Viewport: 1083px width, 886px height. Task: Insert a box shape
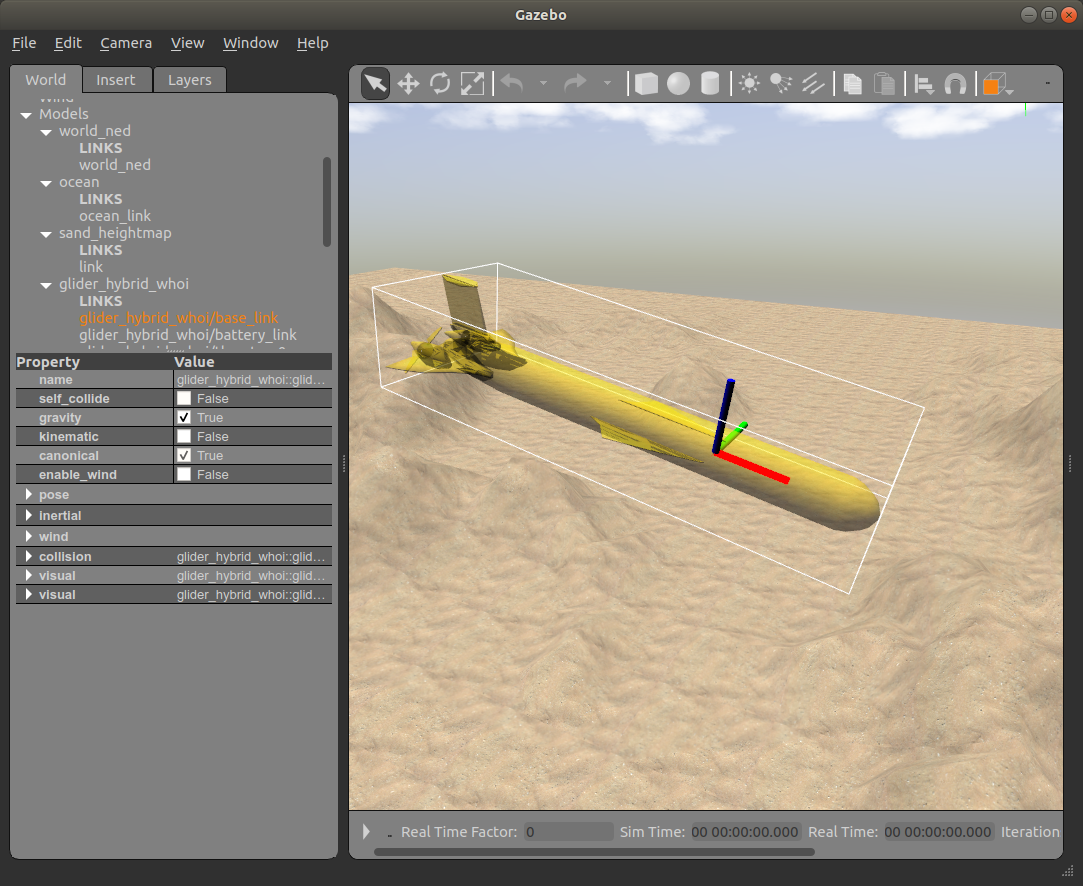click(x=646, y=84)
